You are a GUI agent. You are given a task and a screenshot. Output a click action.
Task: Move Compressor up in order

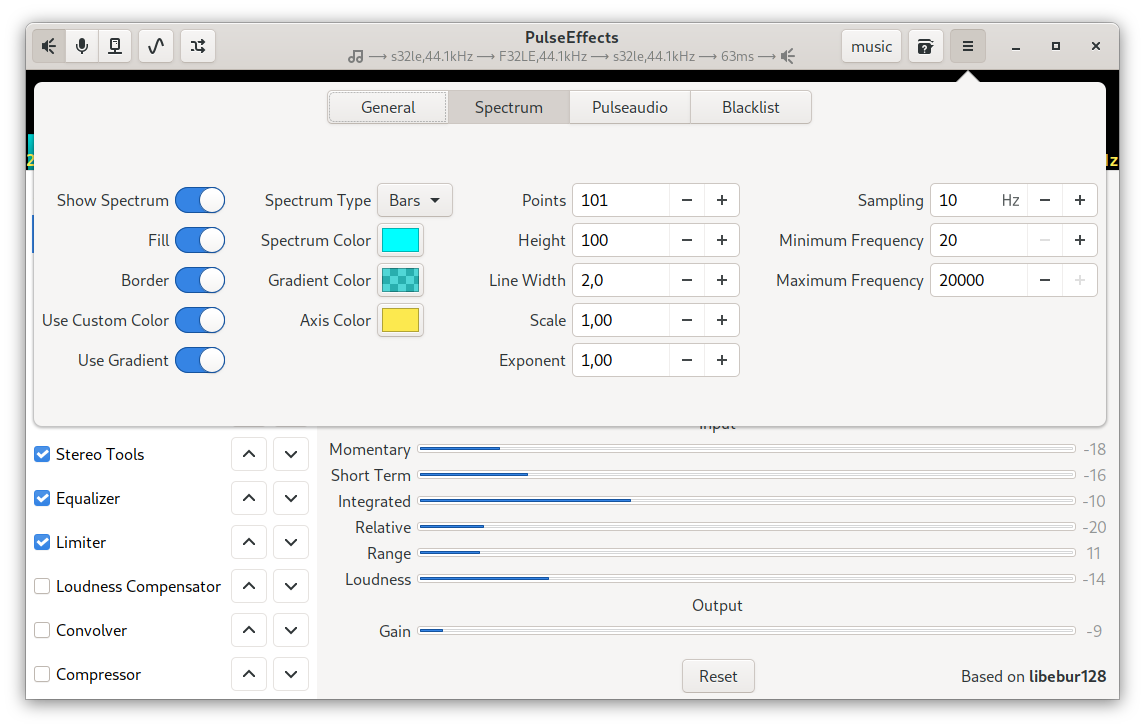249,674
